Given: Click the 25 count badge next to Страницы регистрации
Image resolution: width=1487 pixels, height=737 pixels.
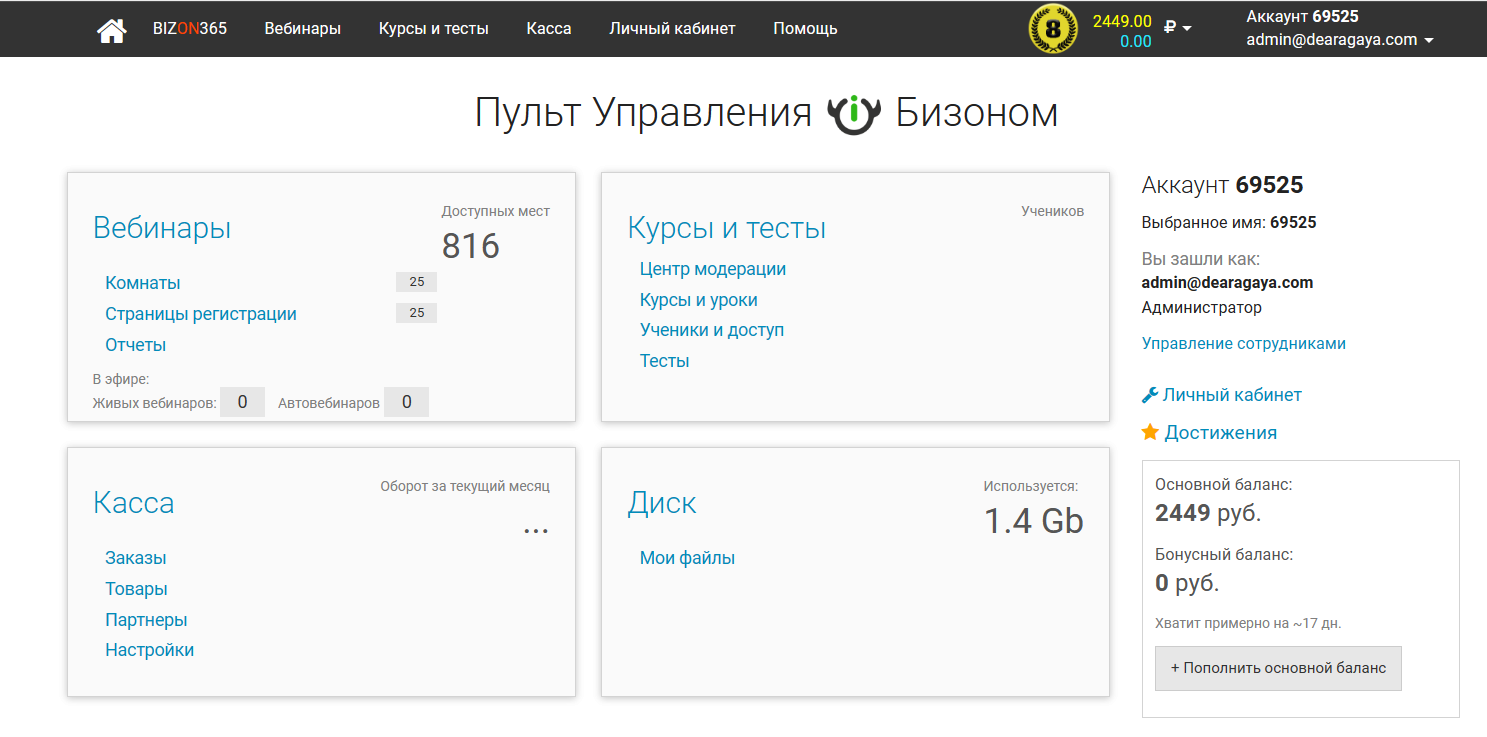Looking at the screenshot, I should coord(417,313).
